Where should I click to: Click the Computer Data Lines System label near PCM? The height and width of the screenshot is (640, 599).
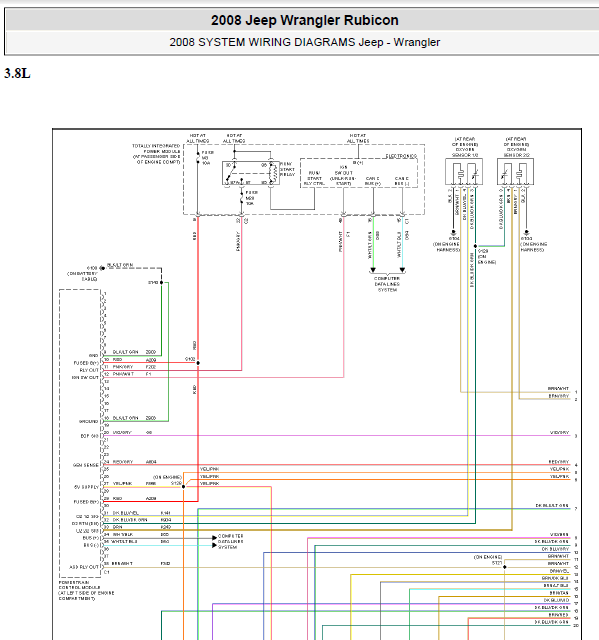coord(231,541)
